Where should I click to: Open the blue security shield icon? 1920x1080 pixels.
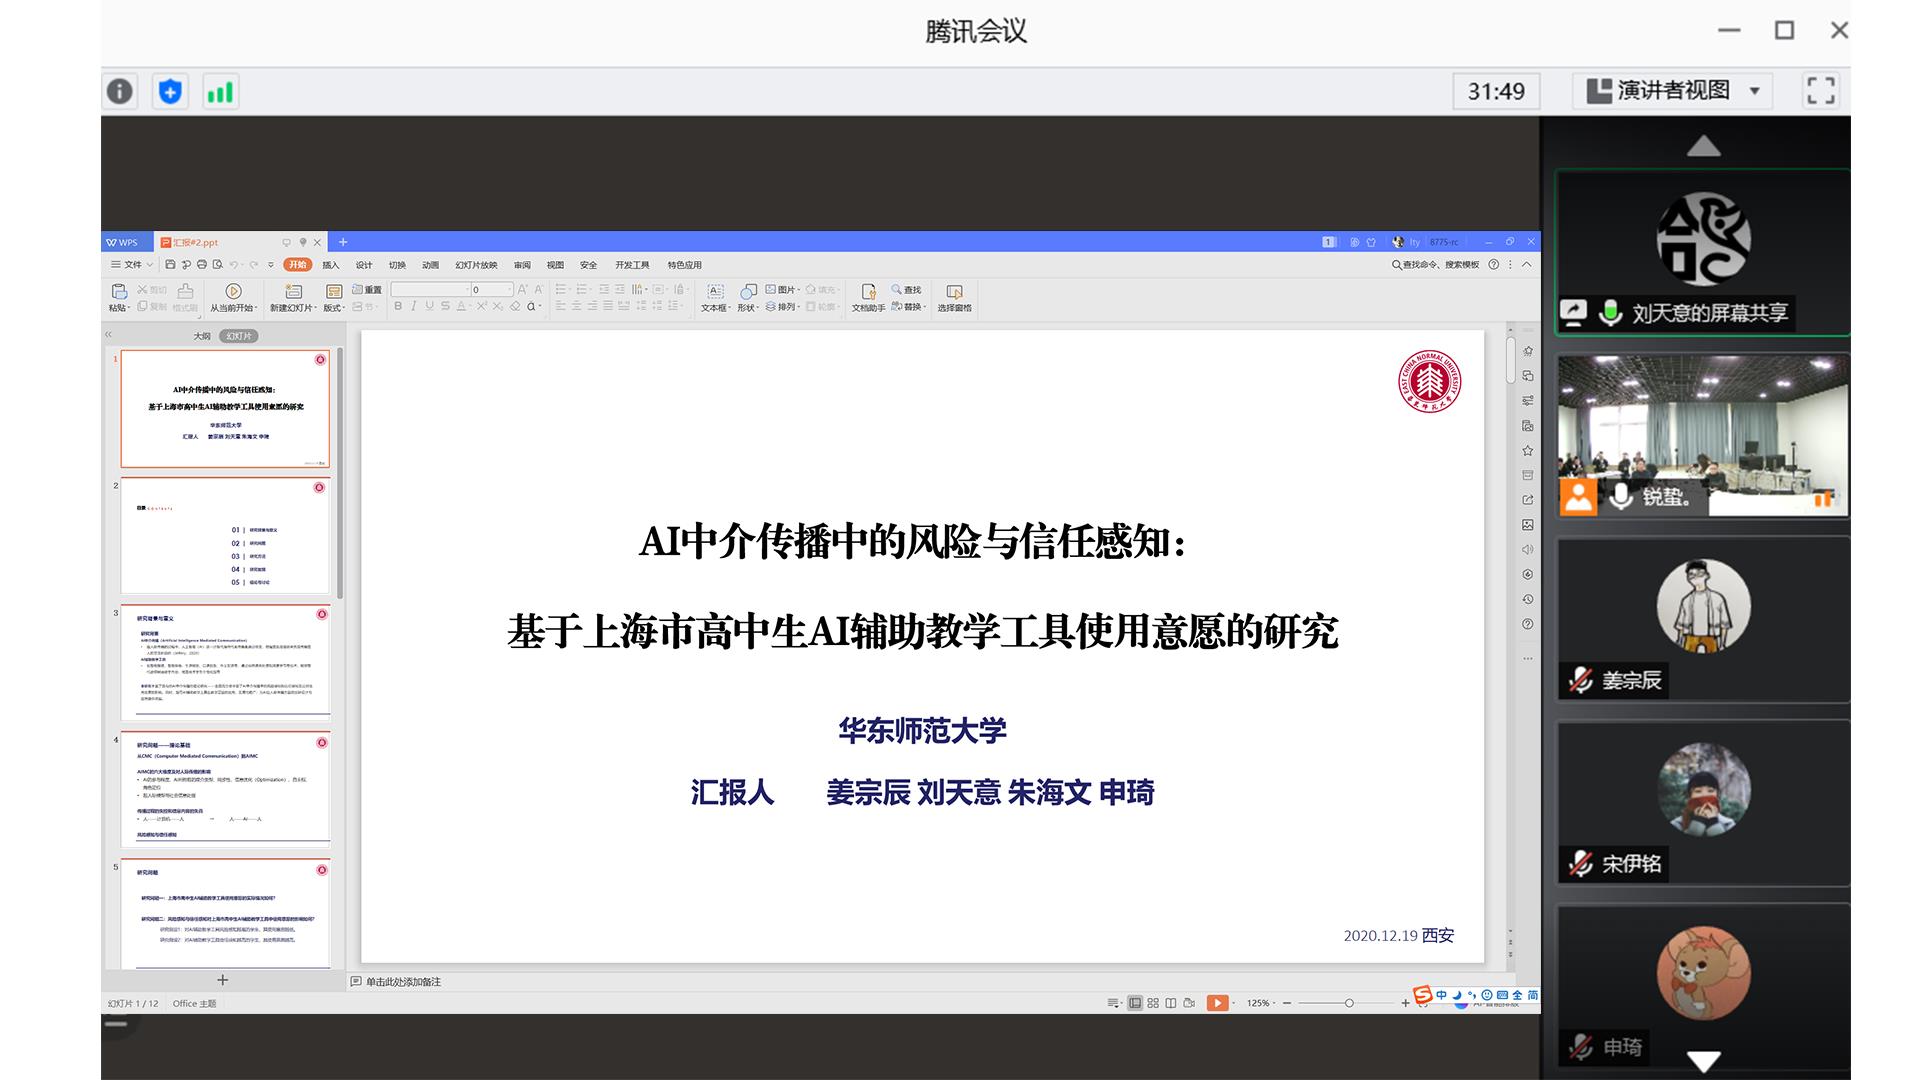170,92
